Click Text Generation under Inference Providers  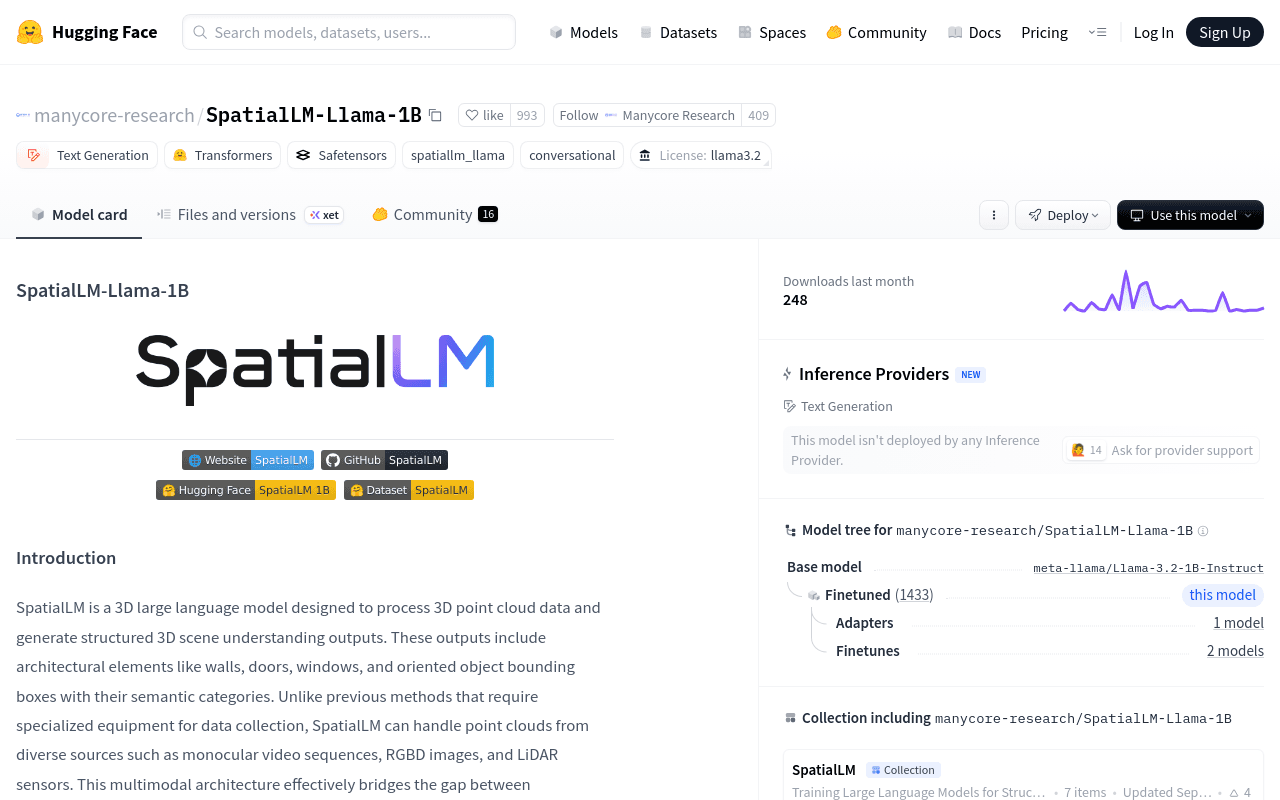838,406
